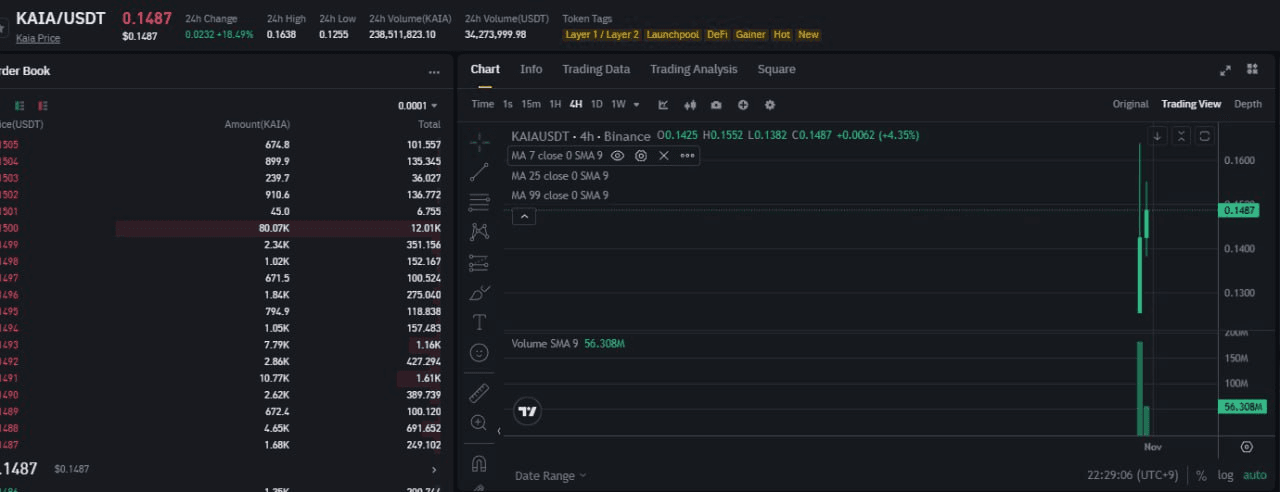
Task: Hide the MA 7 indicator line
Action: coord(617,156)
